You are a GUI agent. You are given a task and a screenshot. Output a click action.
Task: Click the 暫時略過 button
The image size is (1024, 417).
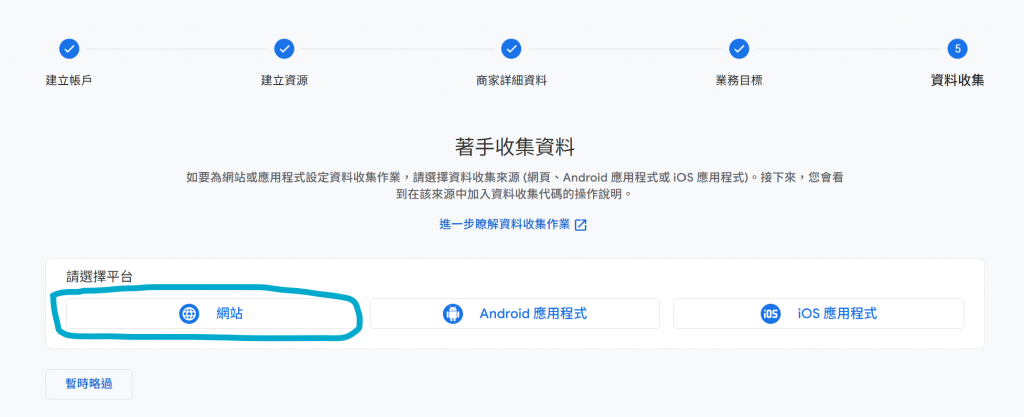coord(89,384)
